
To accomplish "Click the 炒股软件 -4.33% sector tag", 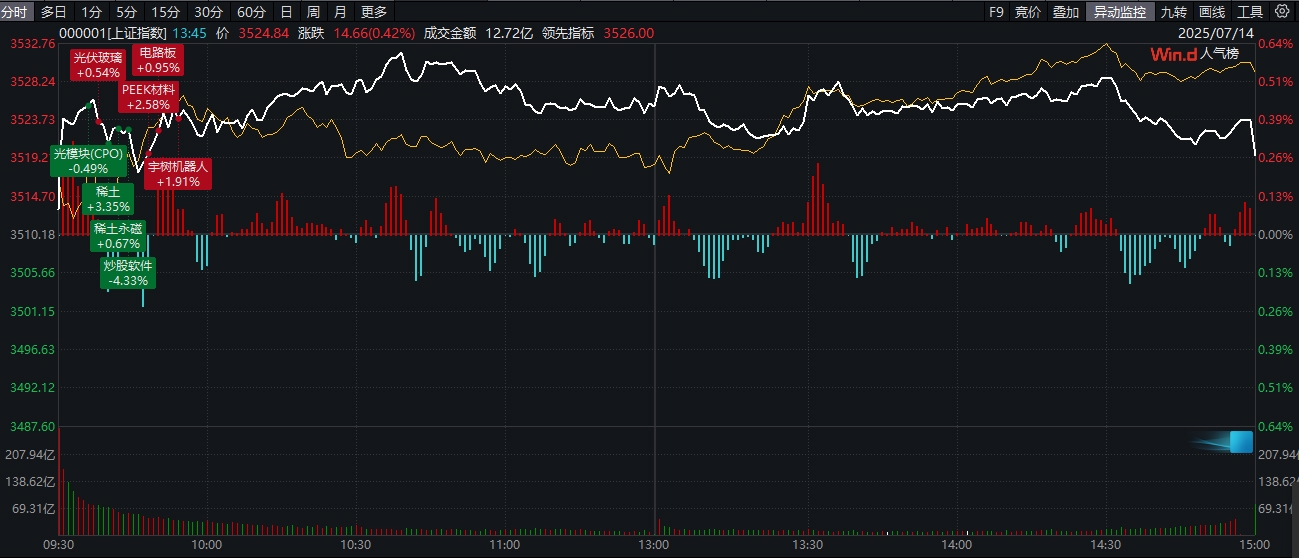I will point(128,273).
